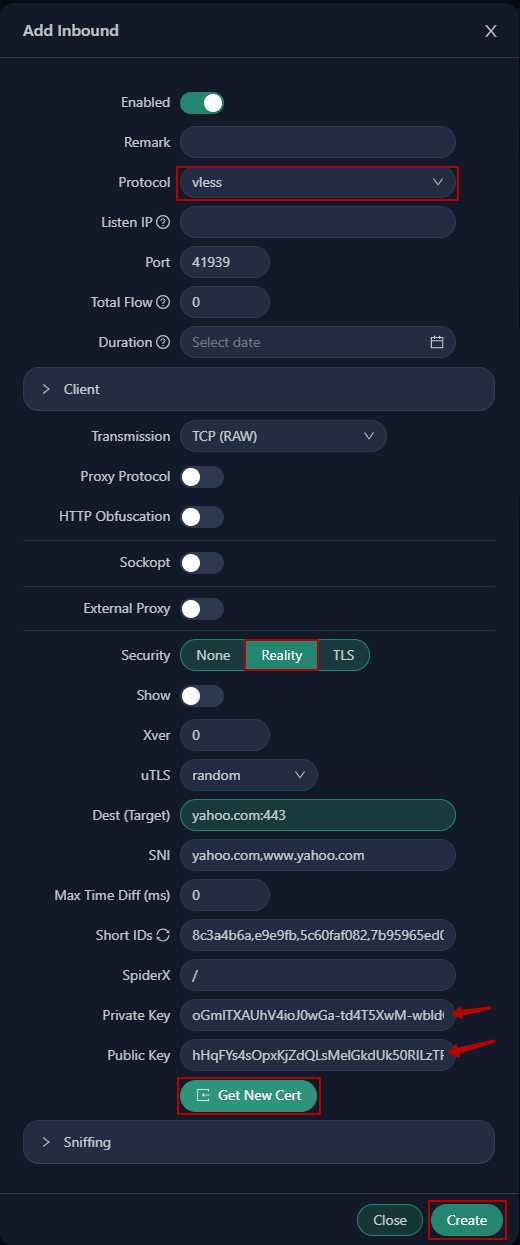
Task: Click the Duration help icon
Action: coord(163,342)
